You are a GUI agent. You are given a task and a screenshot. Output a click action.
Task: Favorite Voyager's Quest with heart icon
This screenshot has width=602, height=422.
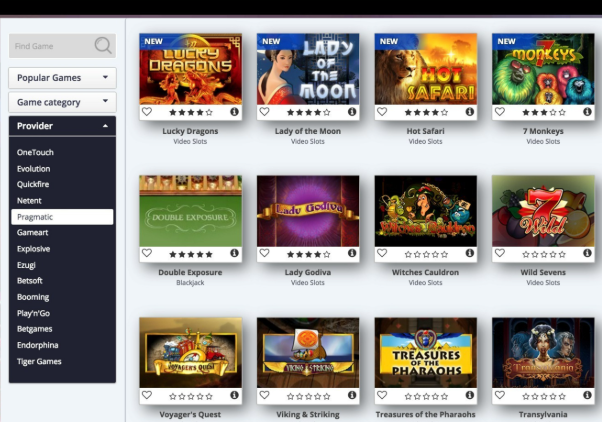pyautogui.click(x=147, y=395)
